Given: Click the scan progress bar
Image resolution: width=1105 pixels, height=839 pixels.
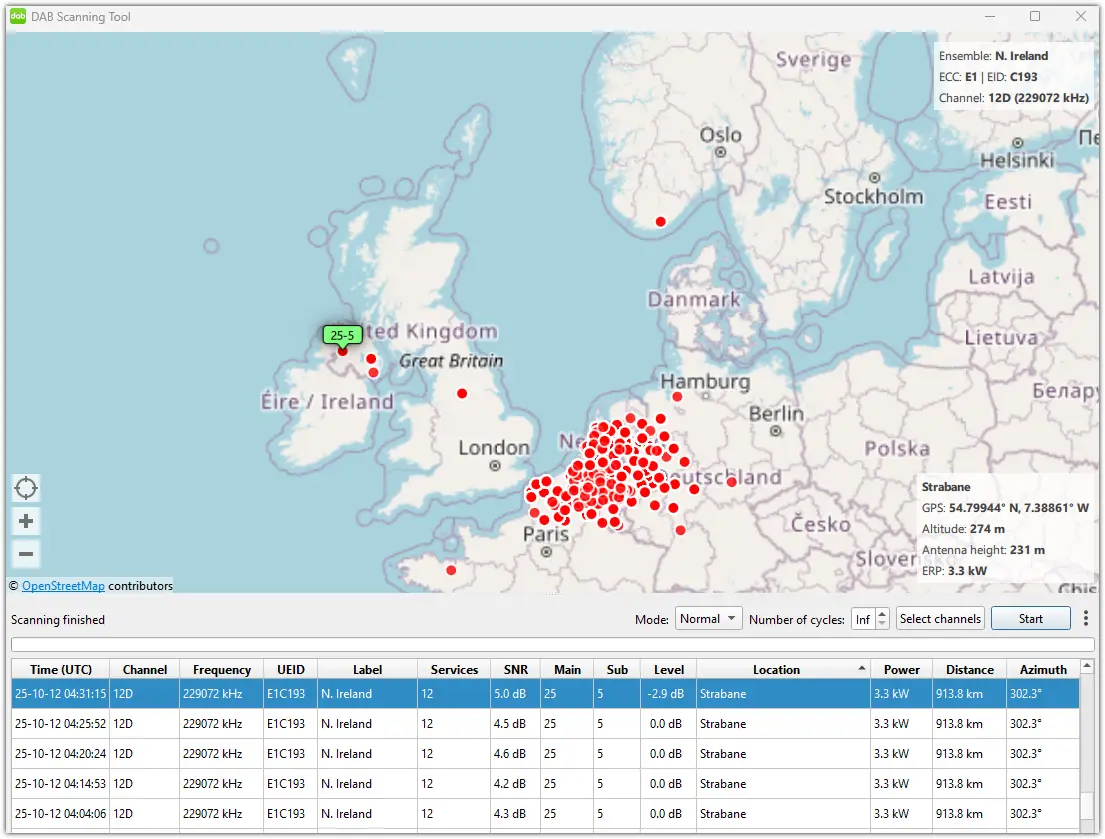Looking at the screenshot, I should point(552,645).
